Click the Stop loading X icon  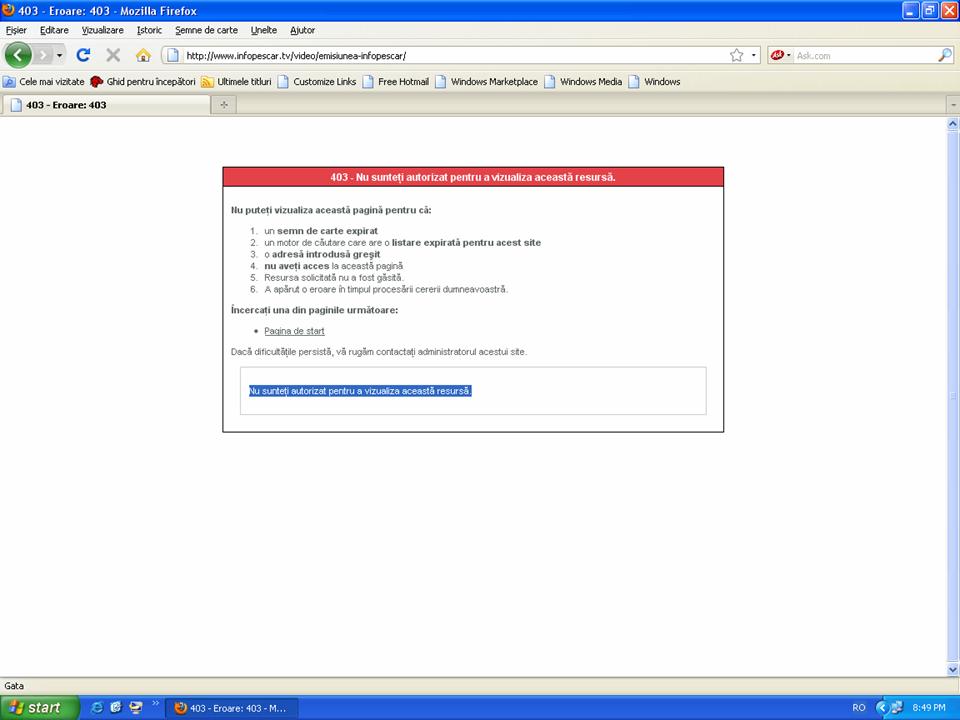113,55
